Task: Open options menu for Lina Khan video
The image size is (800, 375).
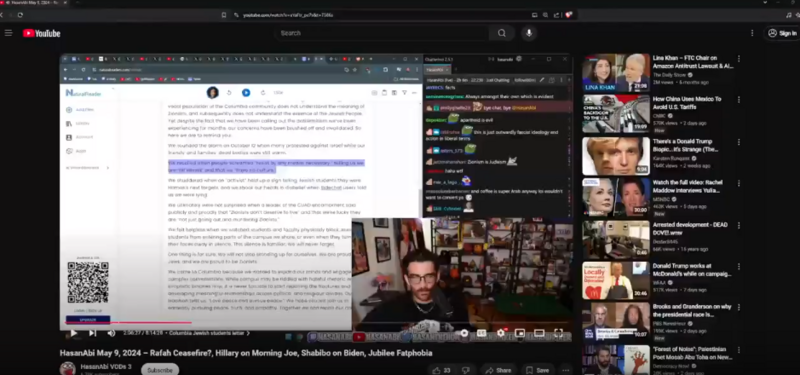Action: 738,59
